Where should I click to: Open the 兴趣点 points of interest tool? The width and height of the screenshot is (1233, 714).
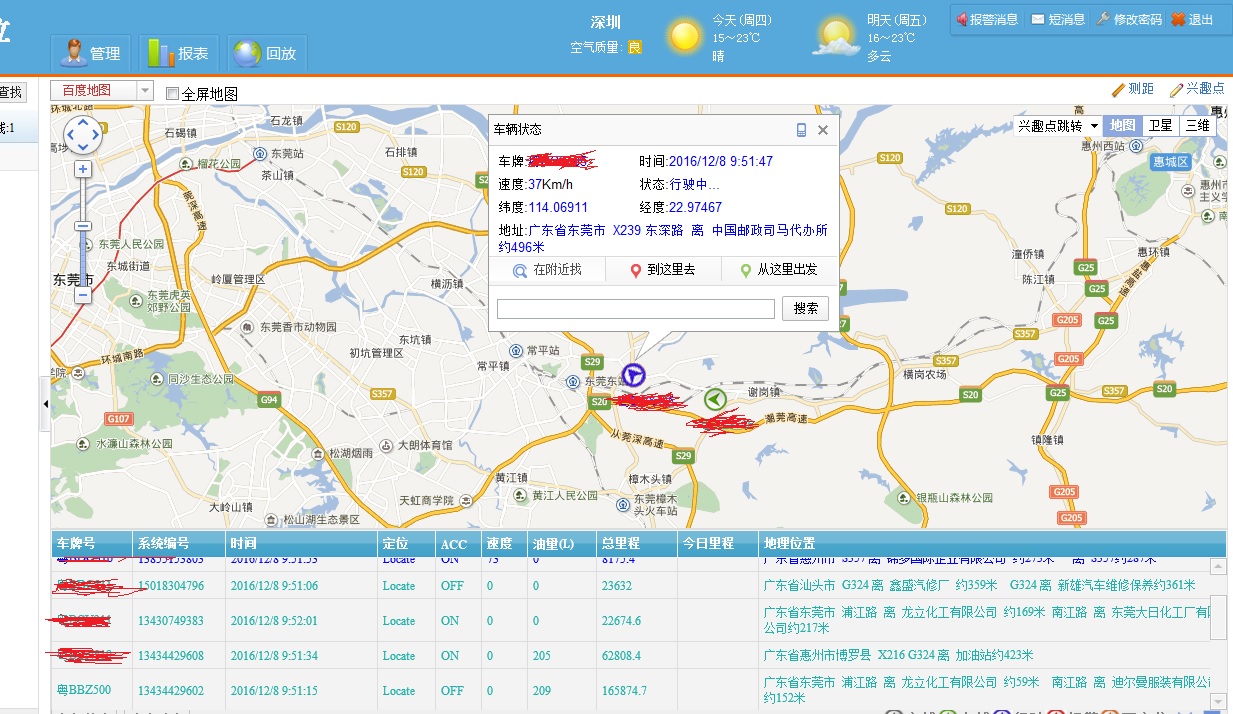coord(1198,88)
